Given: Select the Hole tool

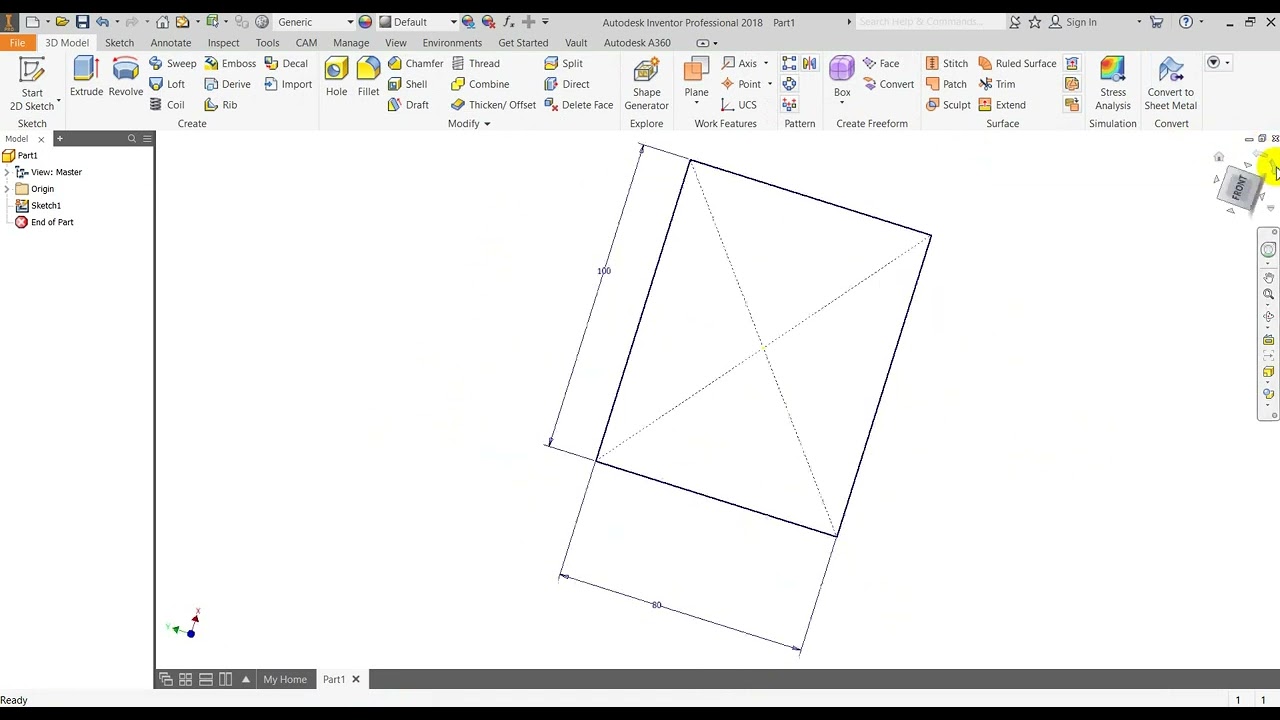Looking at the screenshot, I should click(x=336, y=77).
